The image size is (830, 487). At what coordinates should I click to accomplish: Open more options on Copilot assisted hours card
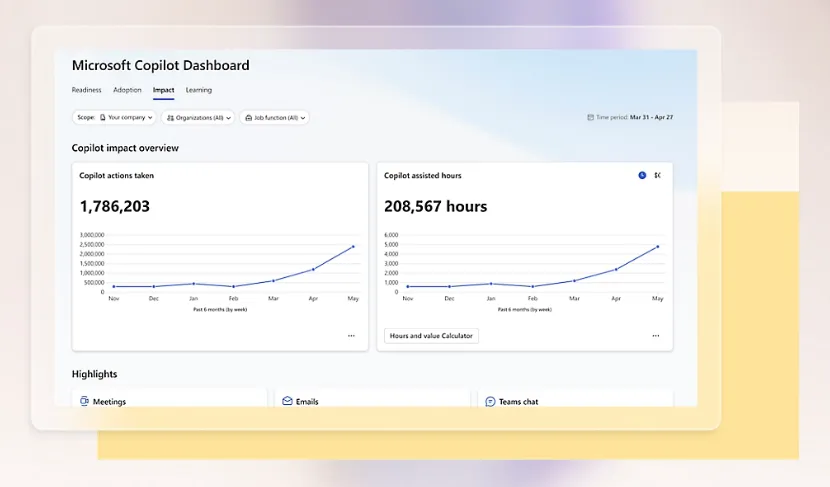coord(656,336)
